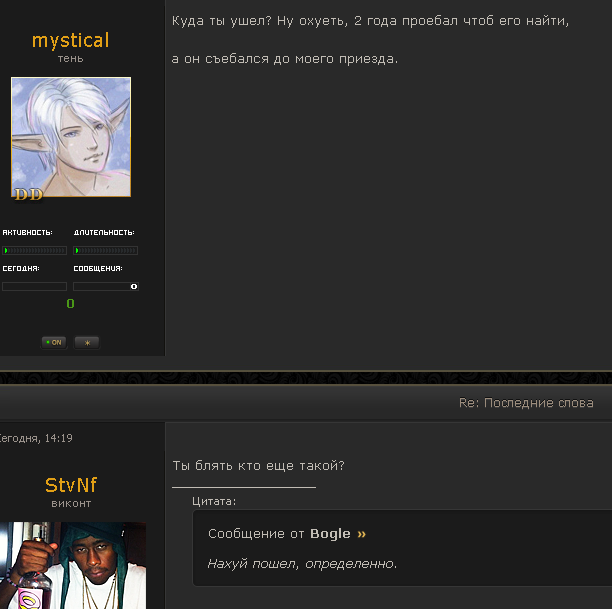Screen dimensions: 612x609
Task: Click the Активность progress bar
Action: tap(34, 251)
